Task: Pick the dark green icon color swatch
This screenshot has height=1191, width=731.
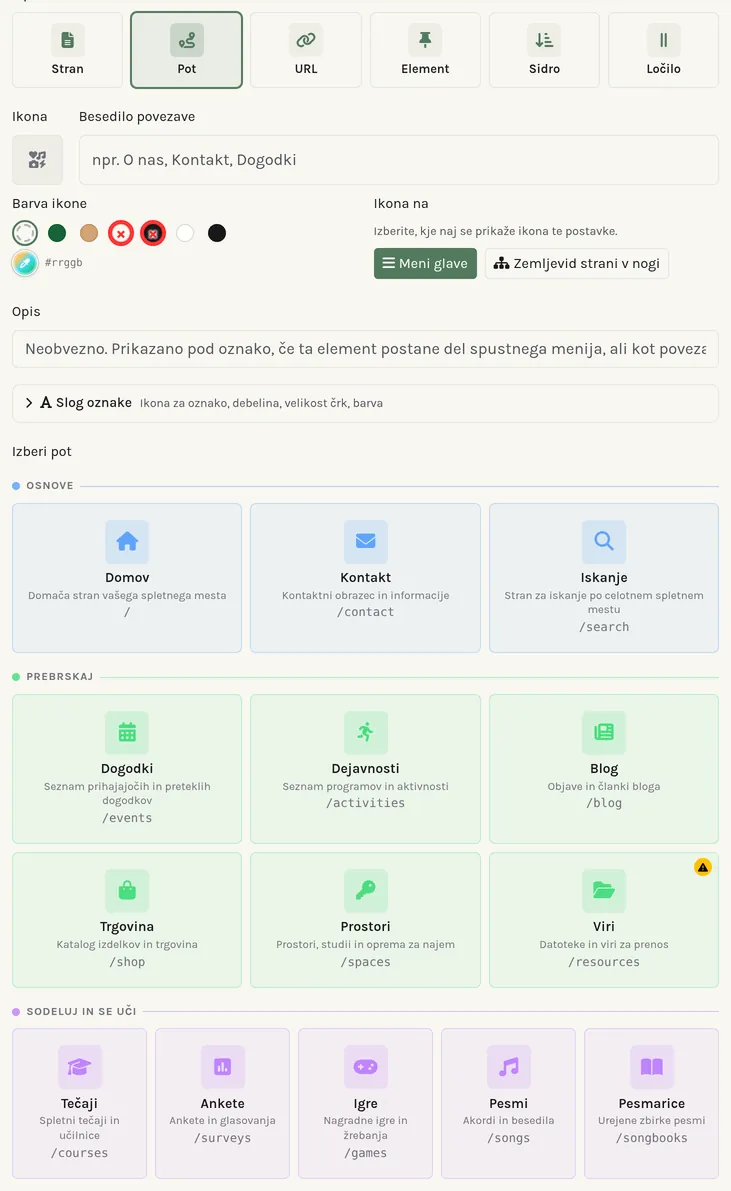Action: (x=57, y=232)
